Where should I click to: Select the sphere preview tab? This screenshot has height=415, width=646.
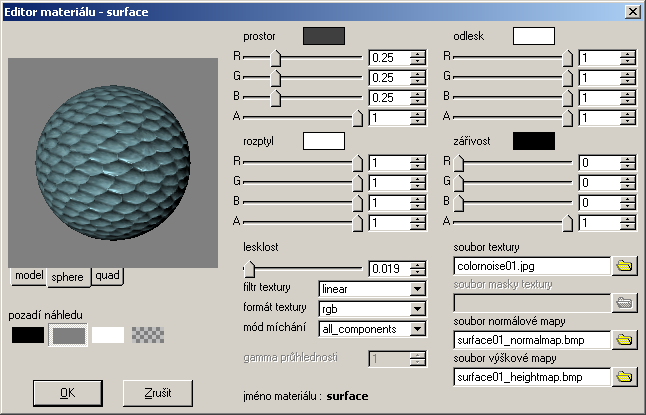[x=68, y=277]
